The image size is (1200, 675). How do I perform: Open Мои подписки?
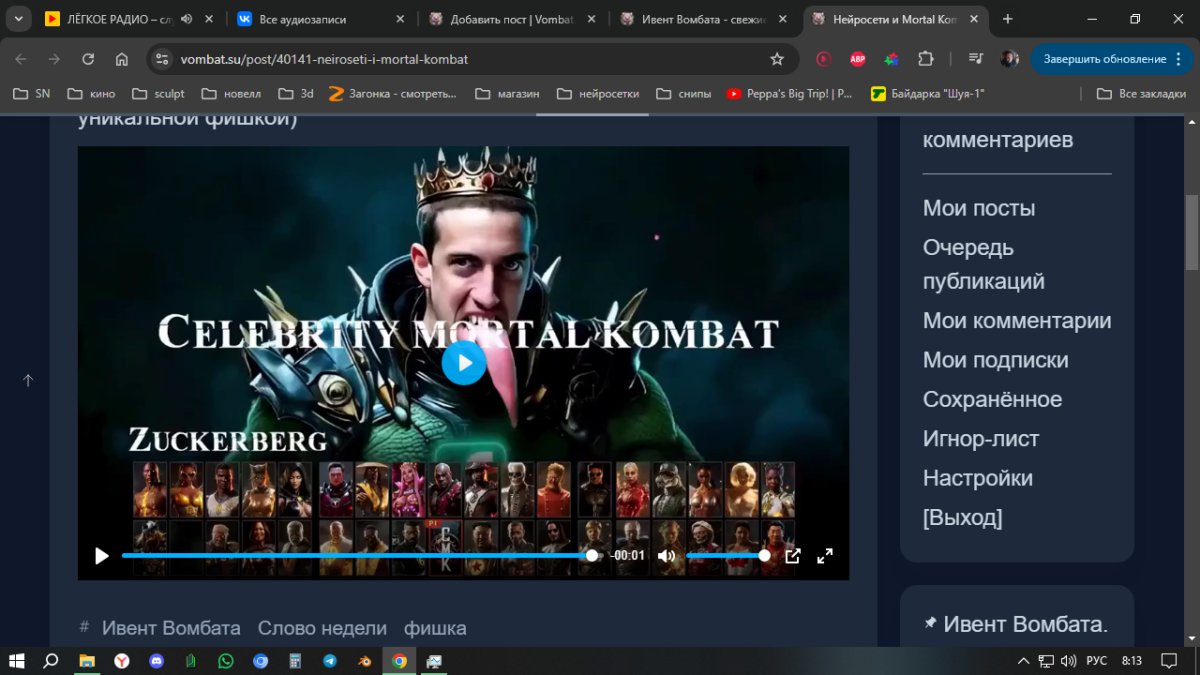click(x=996, y=360)
